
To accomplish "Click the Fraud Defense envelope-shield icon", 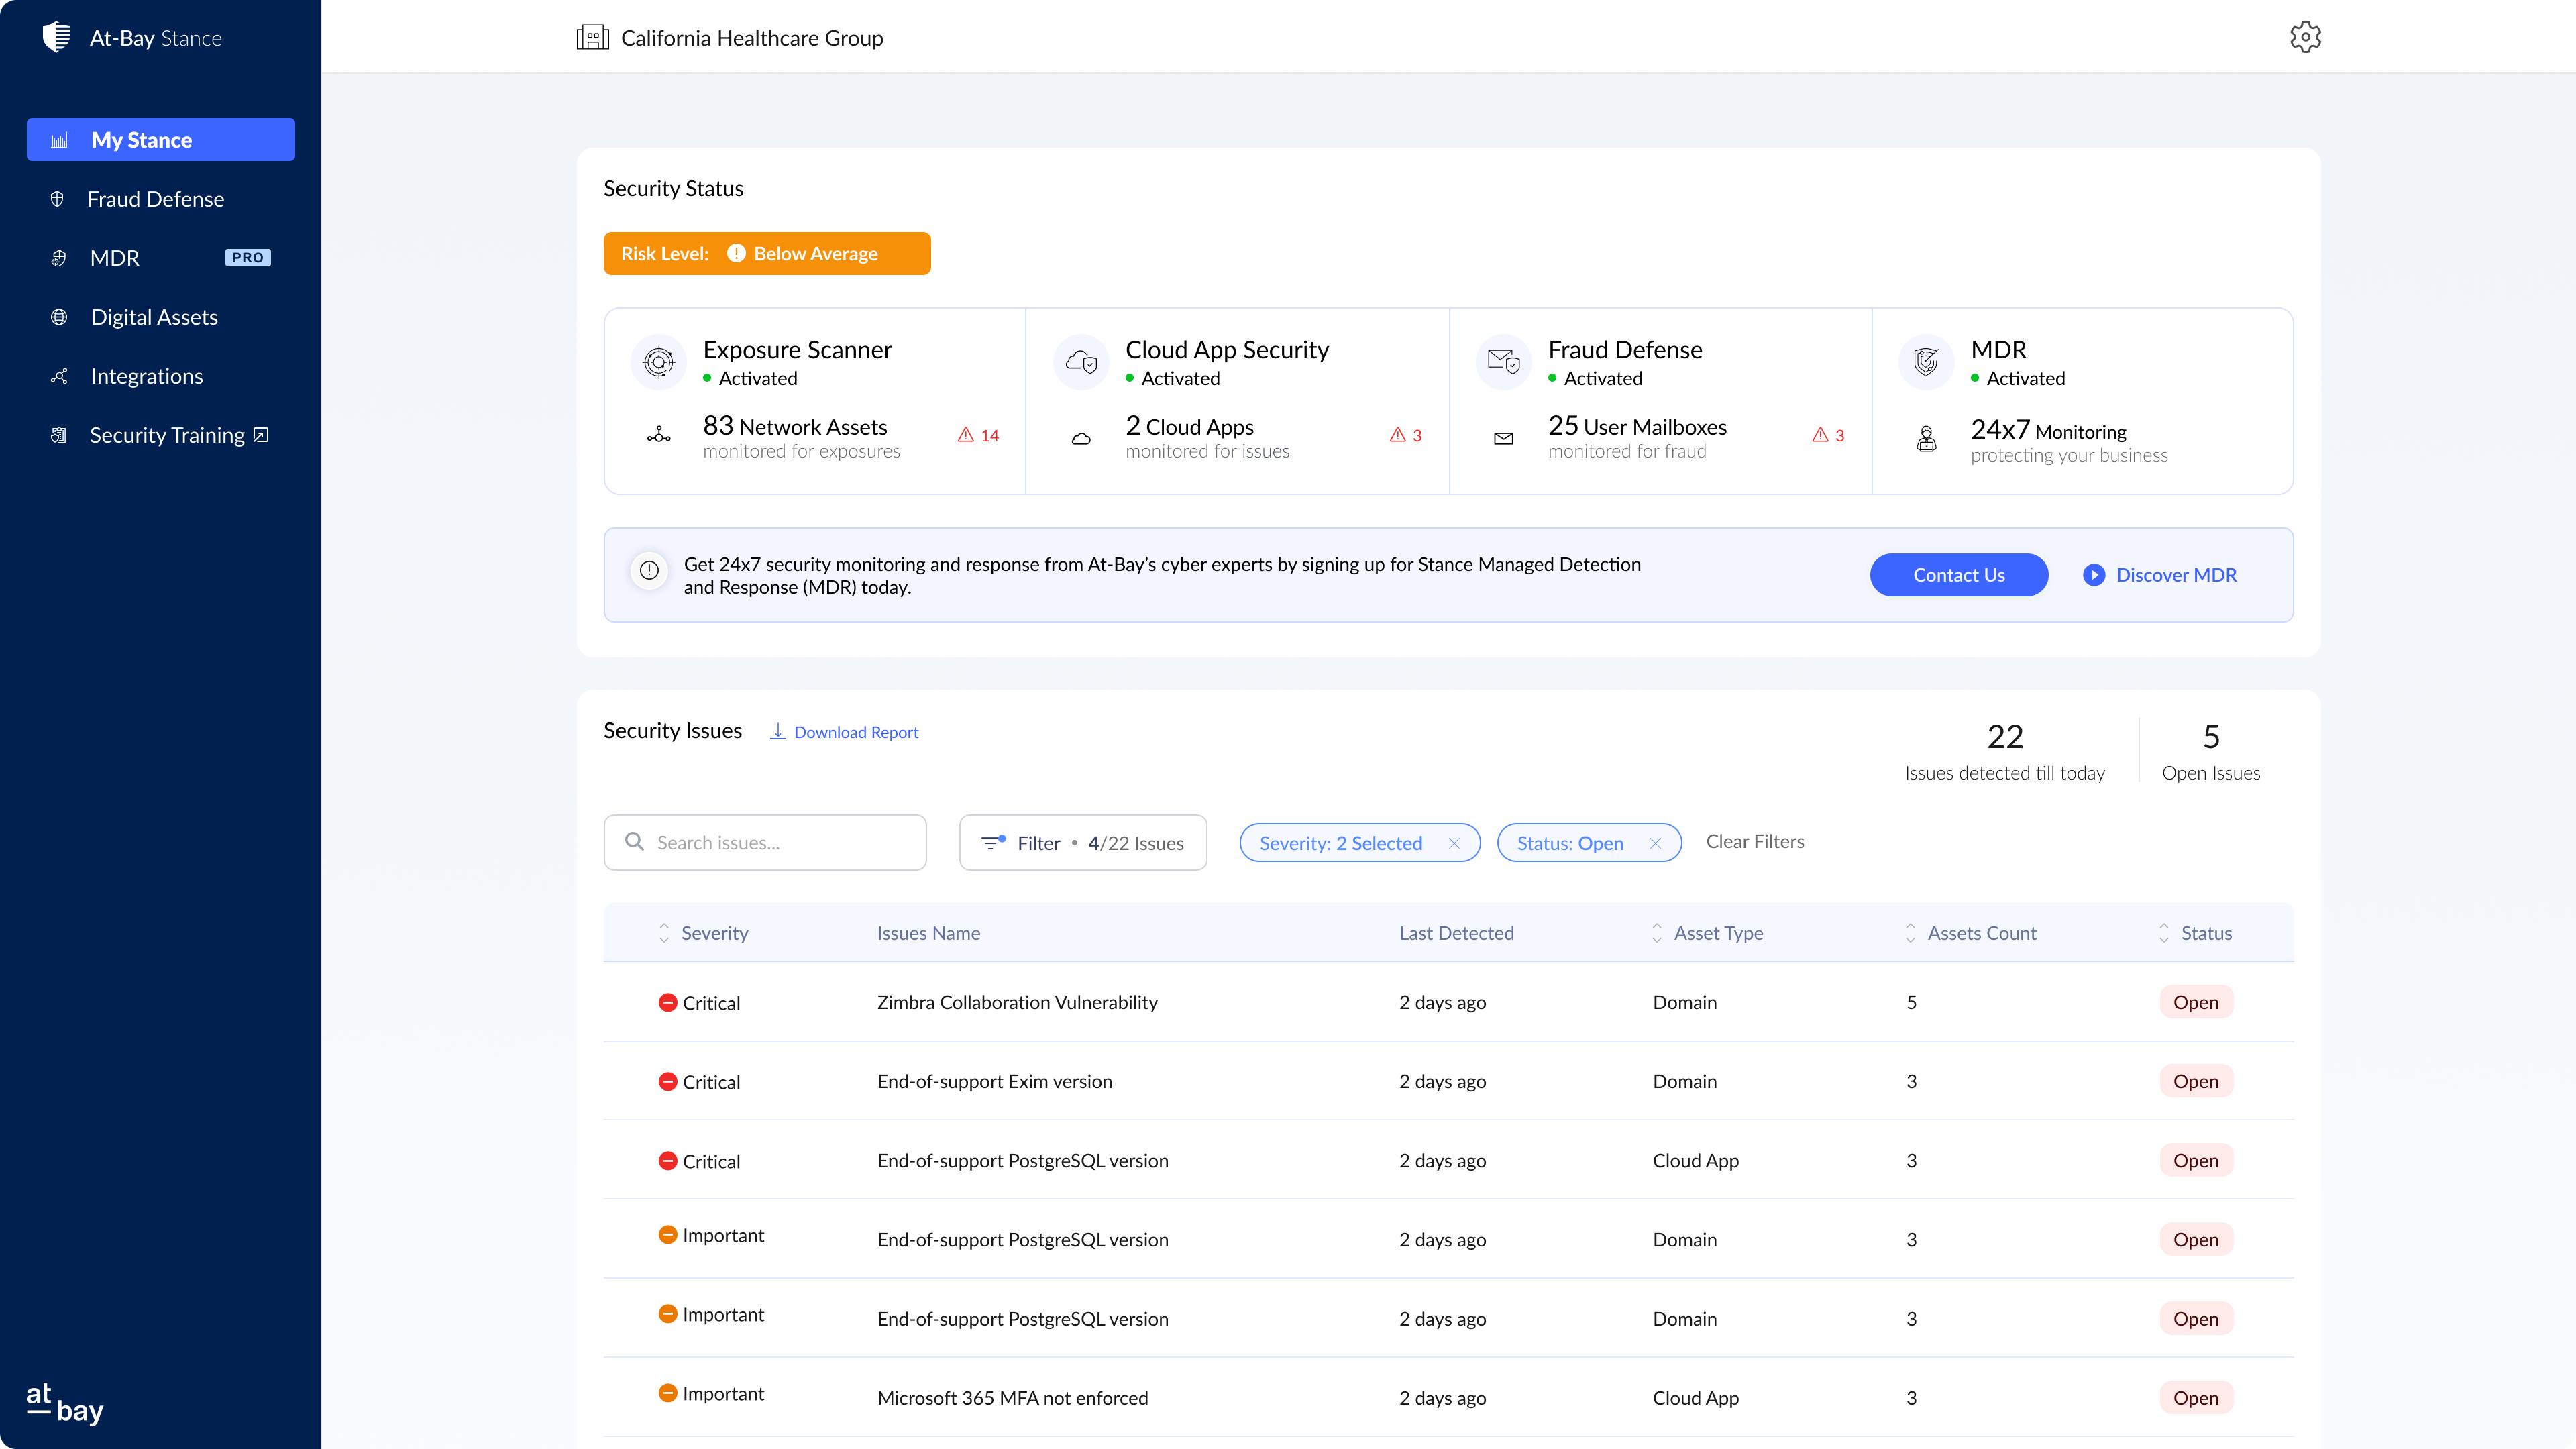I will pos(1503,362).
